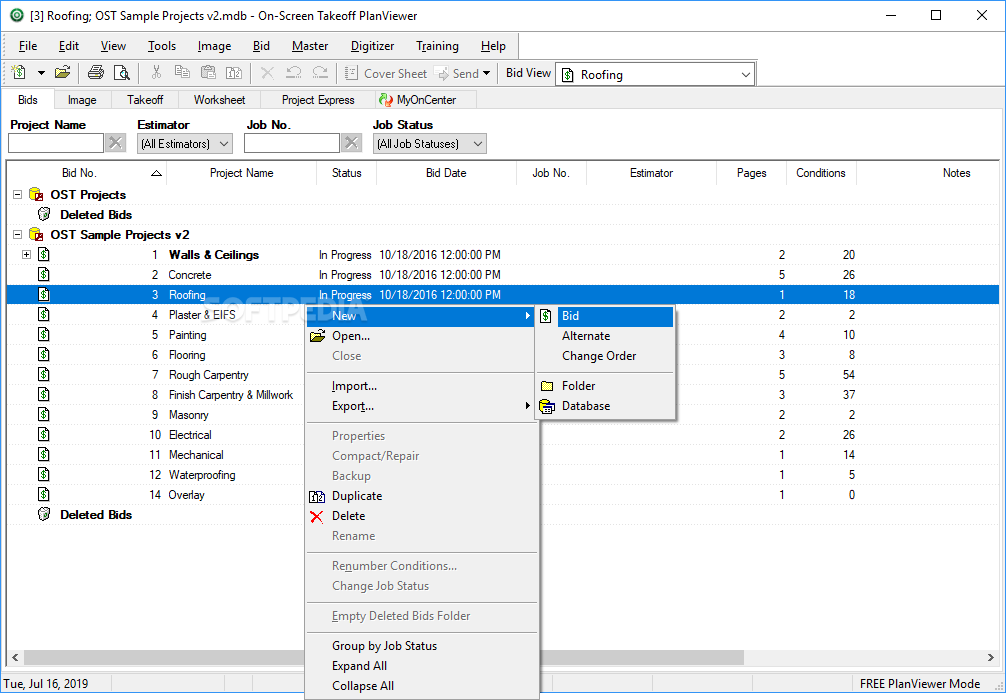This screenshot has height=700, width=1006.
Task: Open the Bid View Roofing combo box
Action: 654,74
